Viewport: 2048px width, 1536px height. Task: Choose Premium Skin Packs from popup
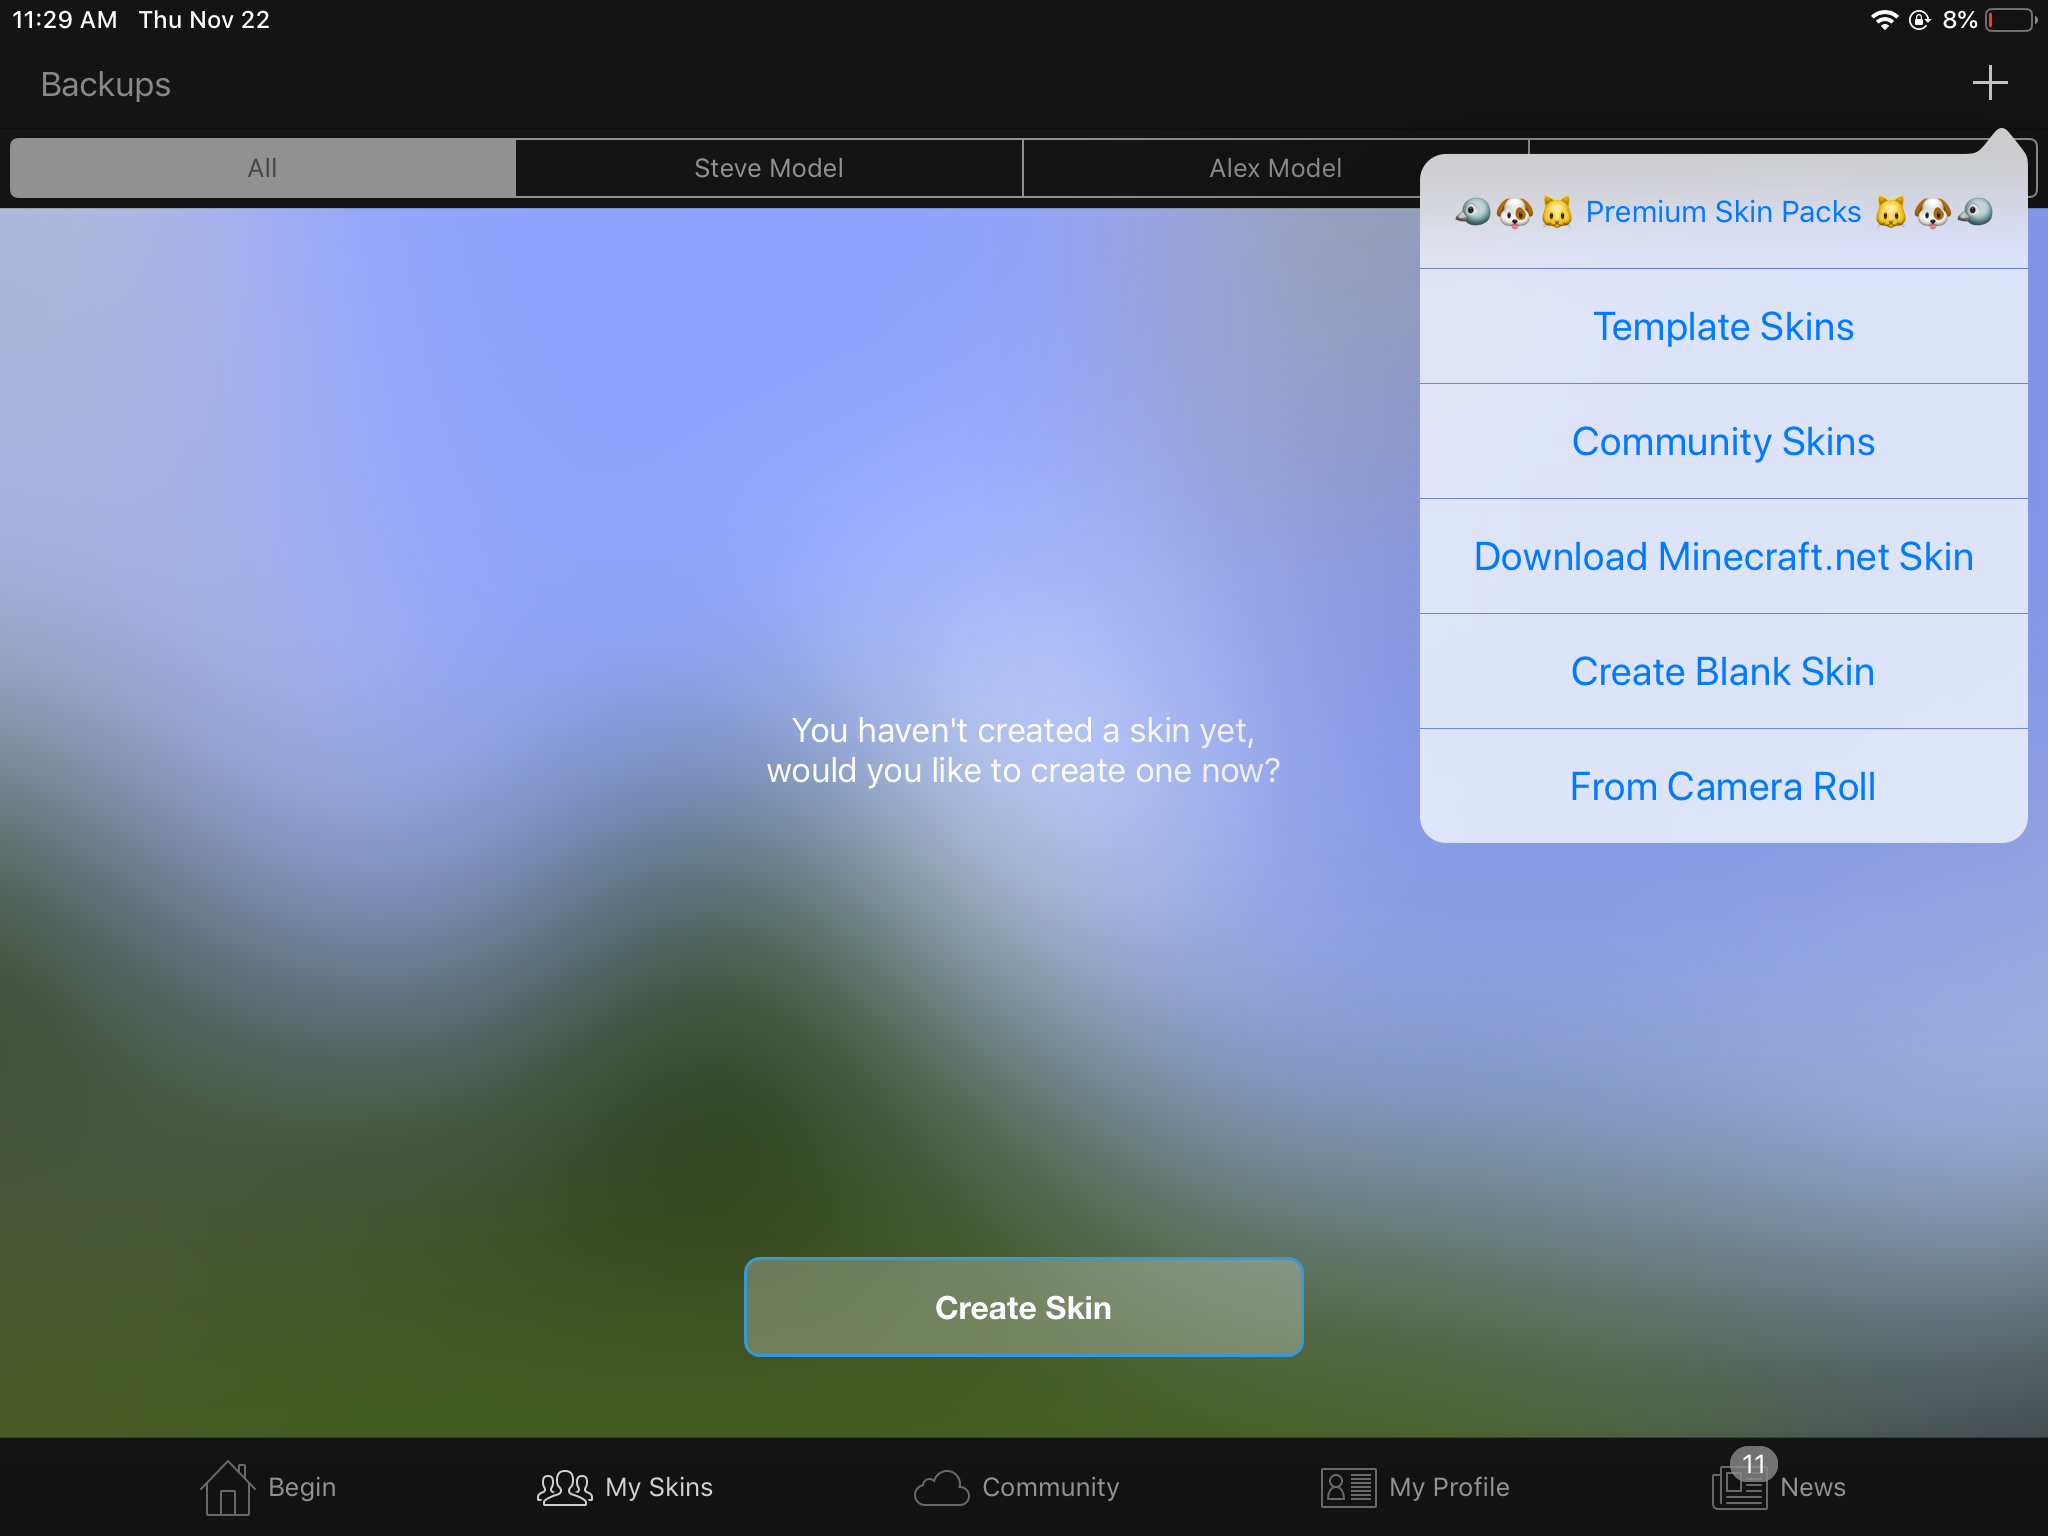pyautogui.click(x=1724, y=212)
